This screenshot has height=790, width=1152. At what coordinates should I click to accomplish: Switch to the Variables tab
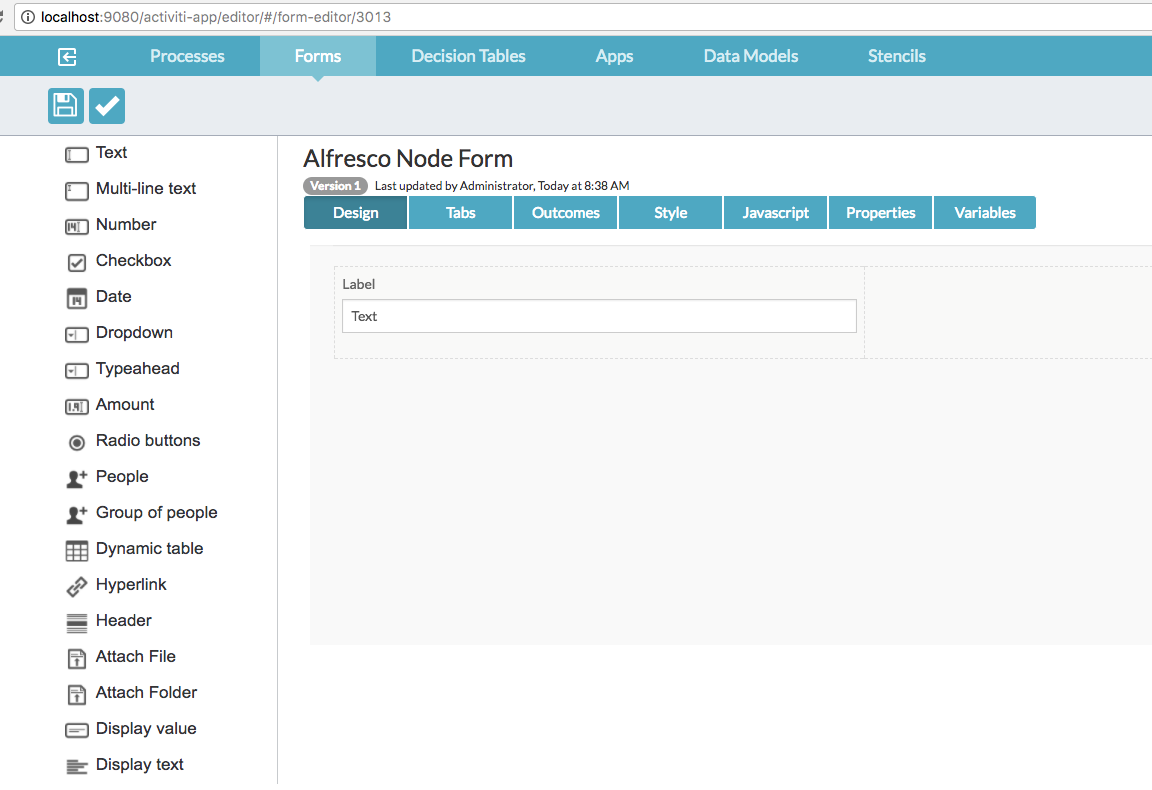coord(985,212)
